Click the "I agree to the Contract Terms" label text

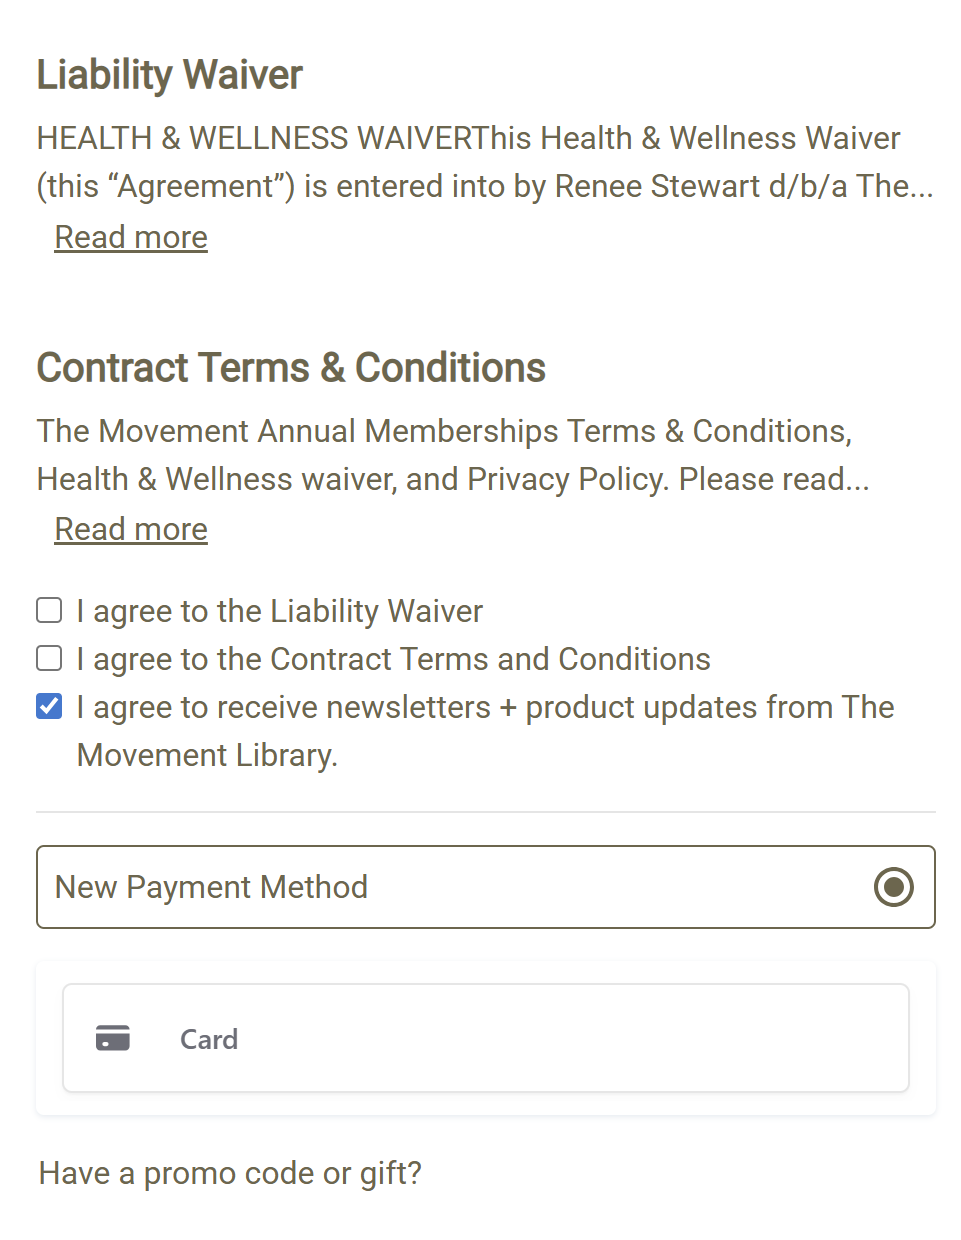click(x=394, y=659)
